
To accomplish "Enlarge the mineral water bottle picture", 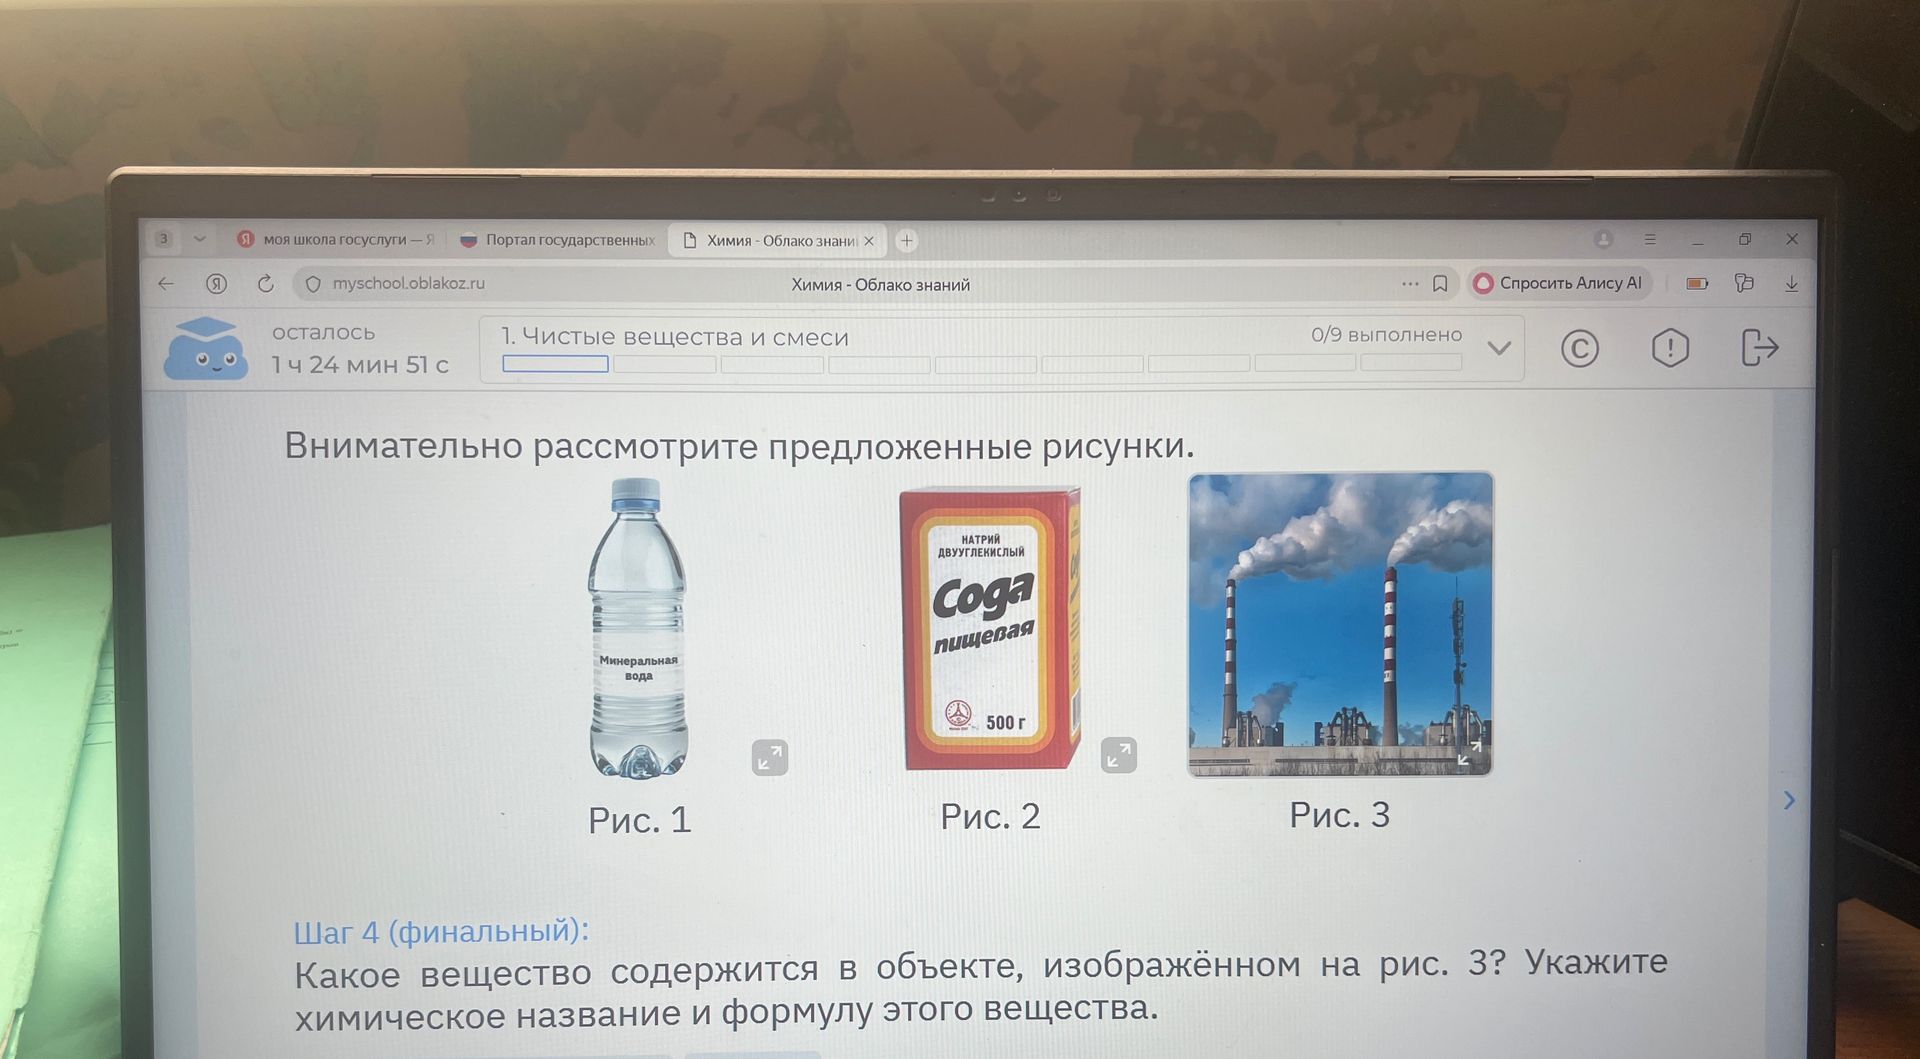I will 770,758.
